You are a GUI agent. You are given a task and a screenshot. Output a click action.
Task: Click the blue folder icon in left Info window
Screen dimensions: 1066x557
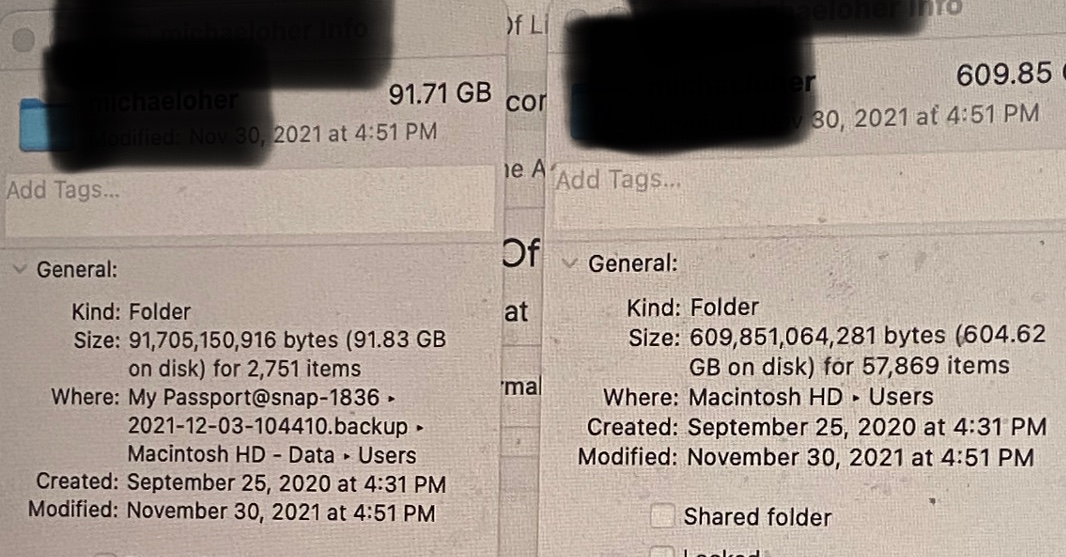35,124
